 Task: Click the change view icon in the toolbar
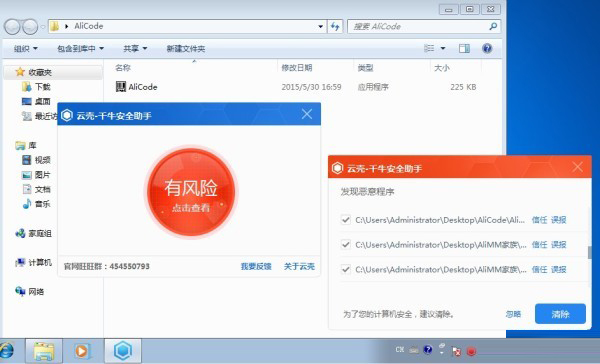point(429,48)
